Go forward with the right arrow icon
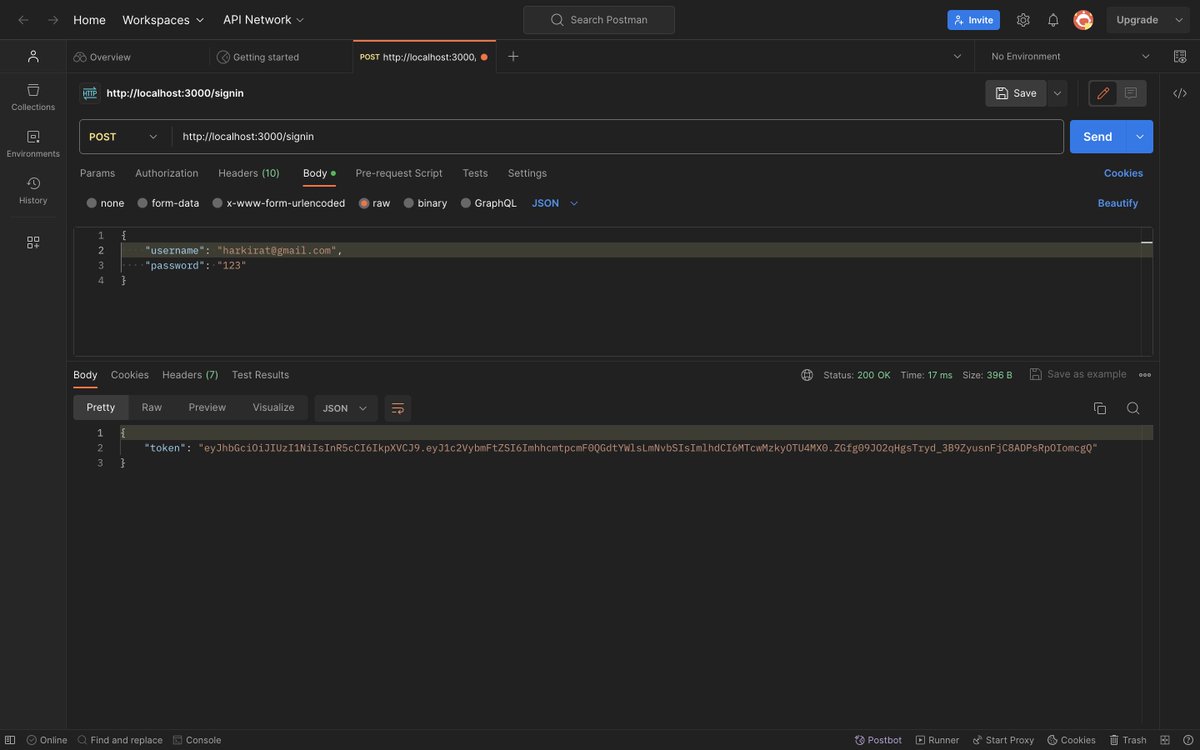This screenshot has height=750, width=1200. 53,20
